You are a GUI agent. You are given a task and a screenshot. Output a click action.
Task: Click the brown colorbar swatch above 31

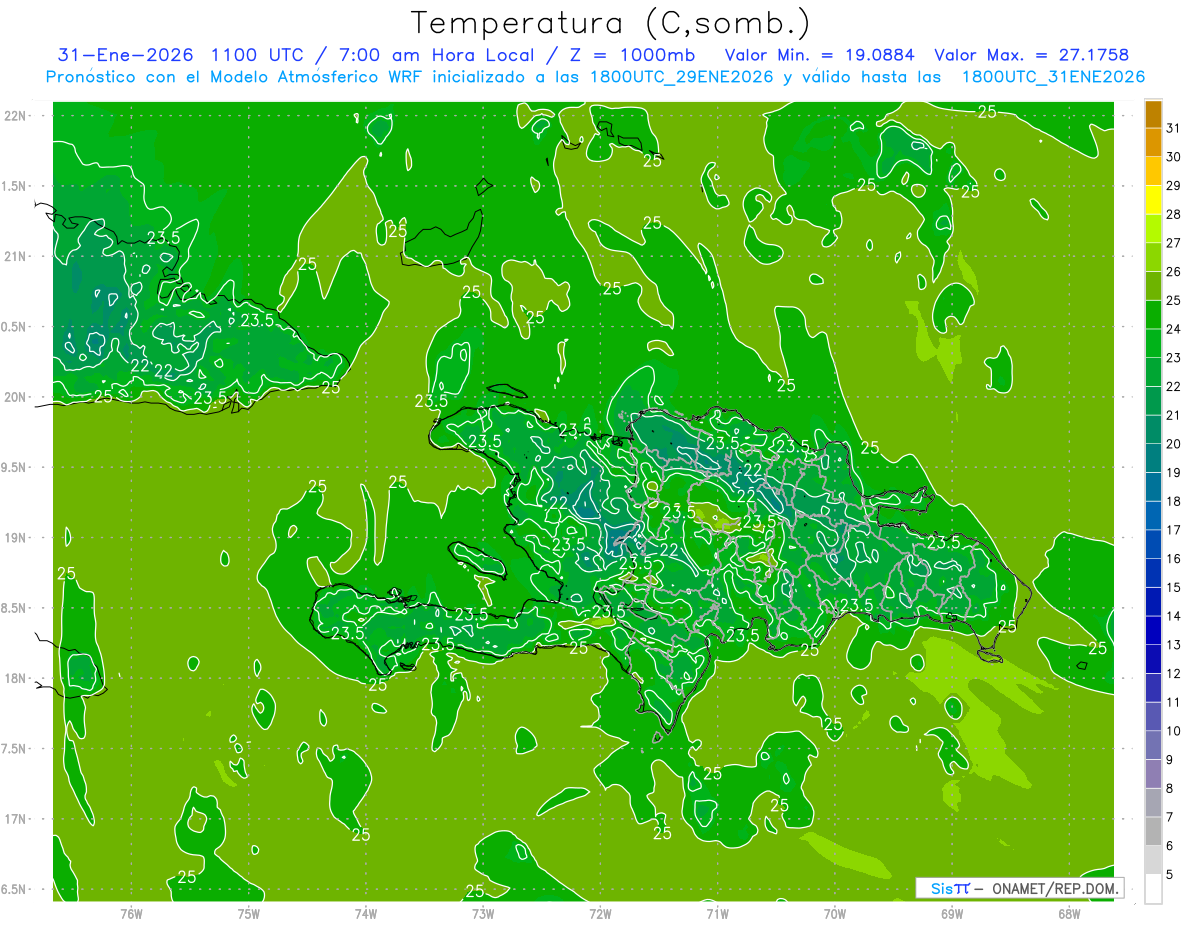pyautogui.click(x=1153, y=114)
